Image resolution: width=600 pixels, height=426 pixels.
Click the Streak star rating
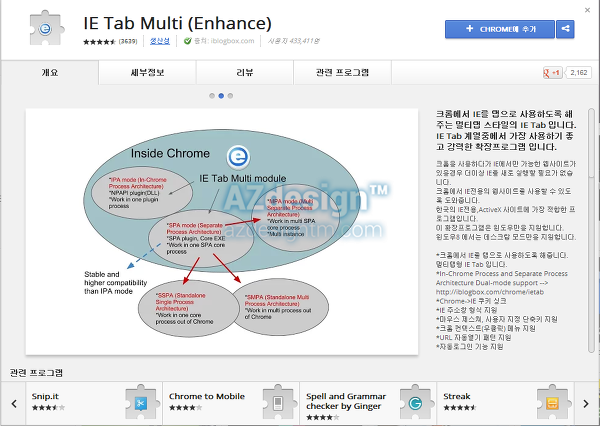pos(460,408)
